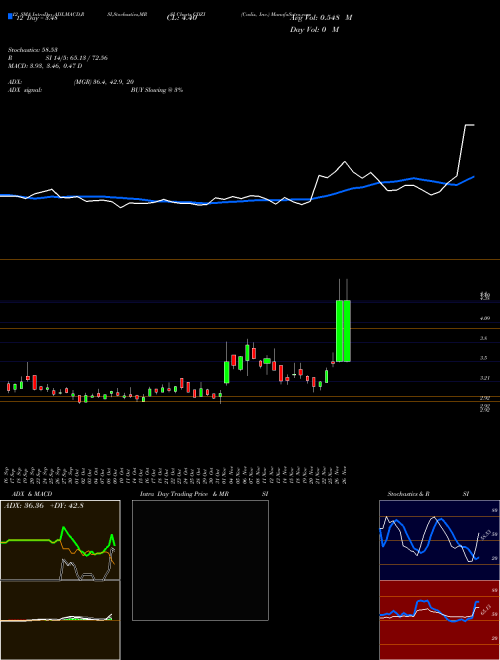Open the empty Intra Day Trading Price panel

point(200,560)
